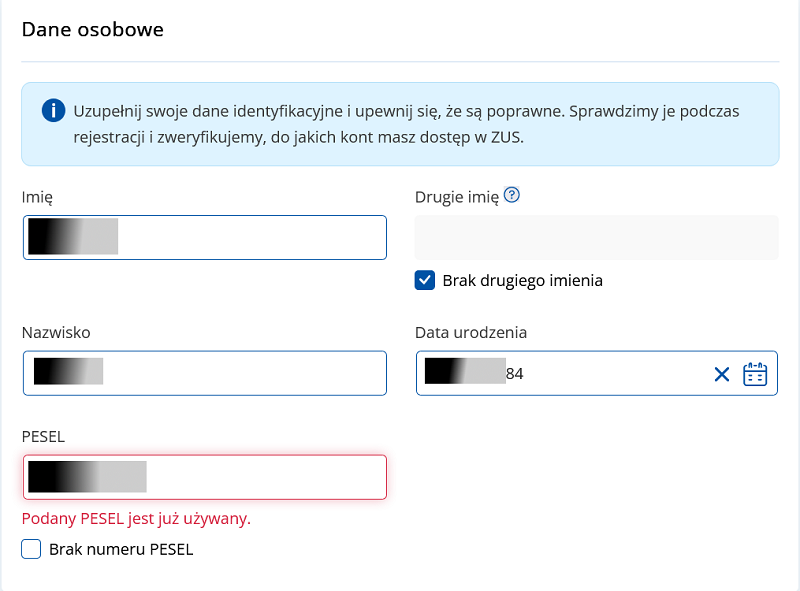Click the PESEL field label
800x591 pixels.
click(x=43, y=437)
